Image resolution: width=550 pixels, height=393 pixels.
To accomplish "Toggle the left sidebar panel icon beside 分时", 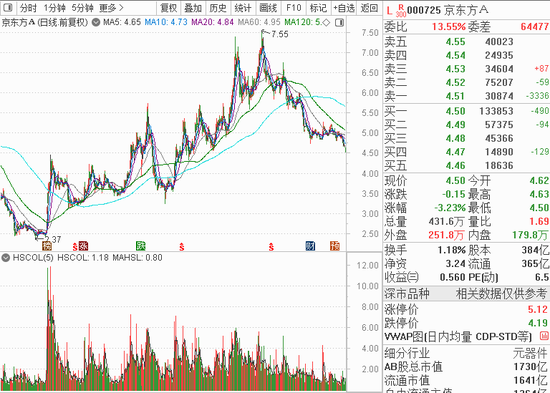I will (8, 7).
